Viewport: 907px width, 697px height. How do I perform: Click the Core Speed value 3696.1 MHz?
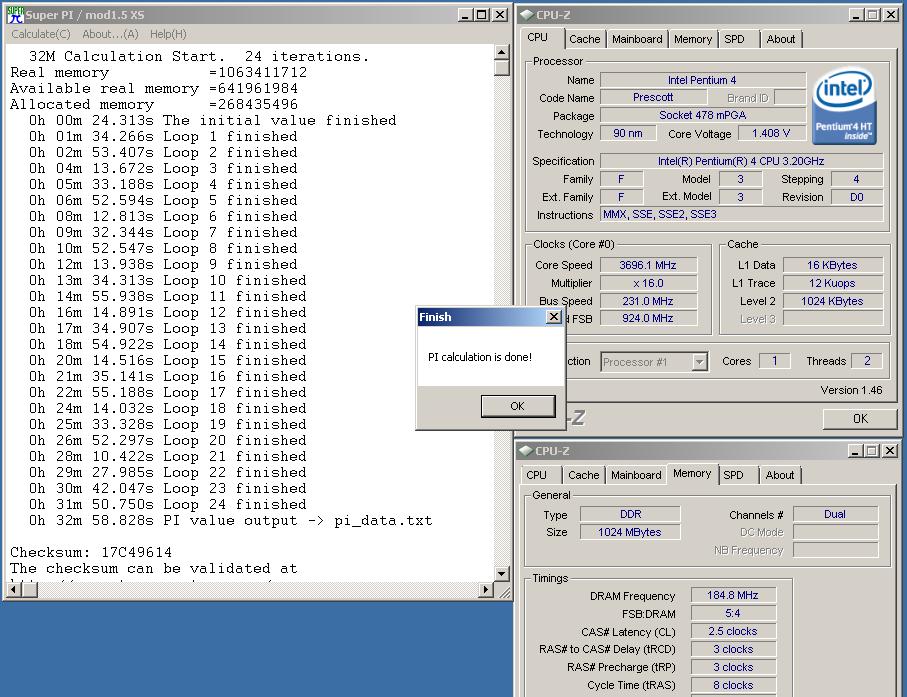pyautogui.click(x=648, y=265)
